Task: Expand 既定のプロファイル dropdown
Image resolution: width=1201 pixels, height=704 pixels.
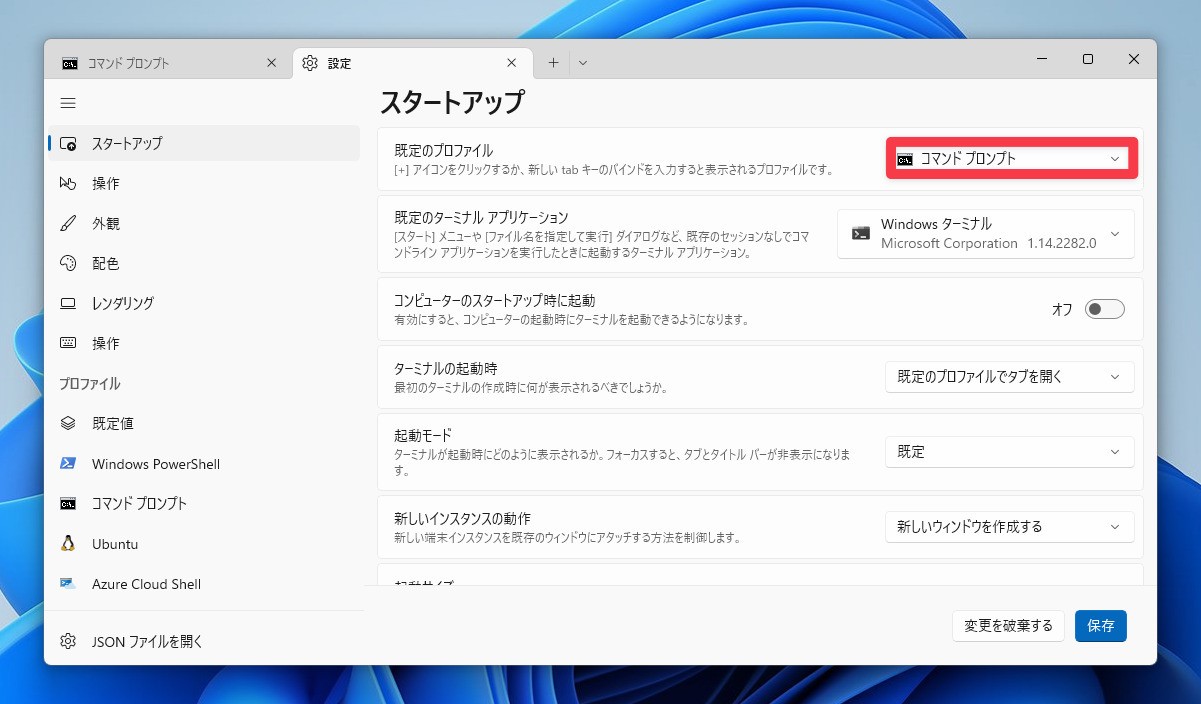Action: [x=1011, y=159]
